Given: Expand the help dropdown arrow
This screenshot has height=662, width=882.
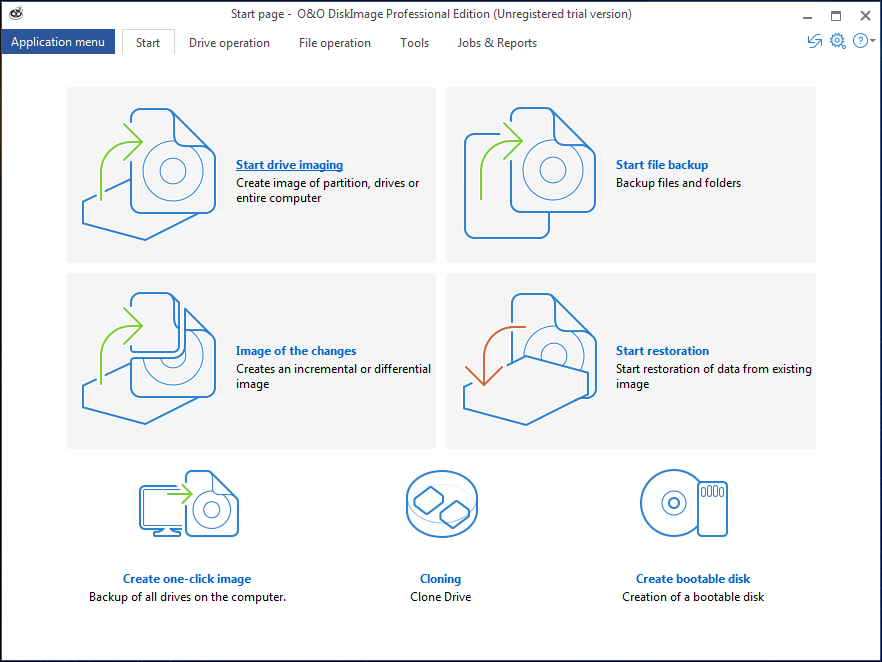Looking at the screenshot, I should click(872, 41).
